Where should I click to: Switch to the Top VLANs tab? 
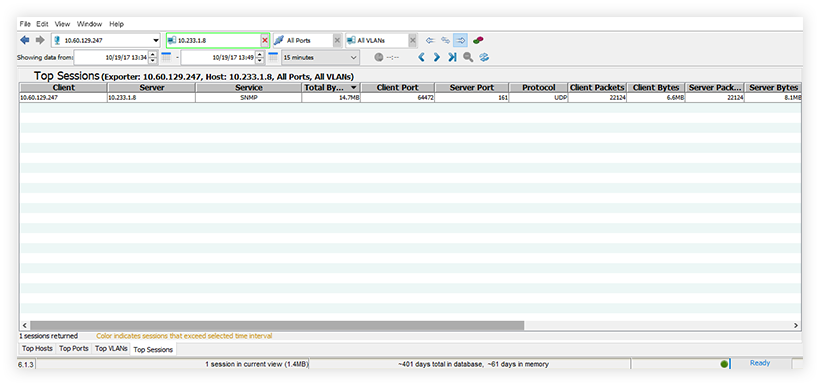111,348
